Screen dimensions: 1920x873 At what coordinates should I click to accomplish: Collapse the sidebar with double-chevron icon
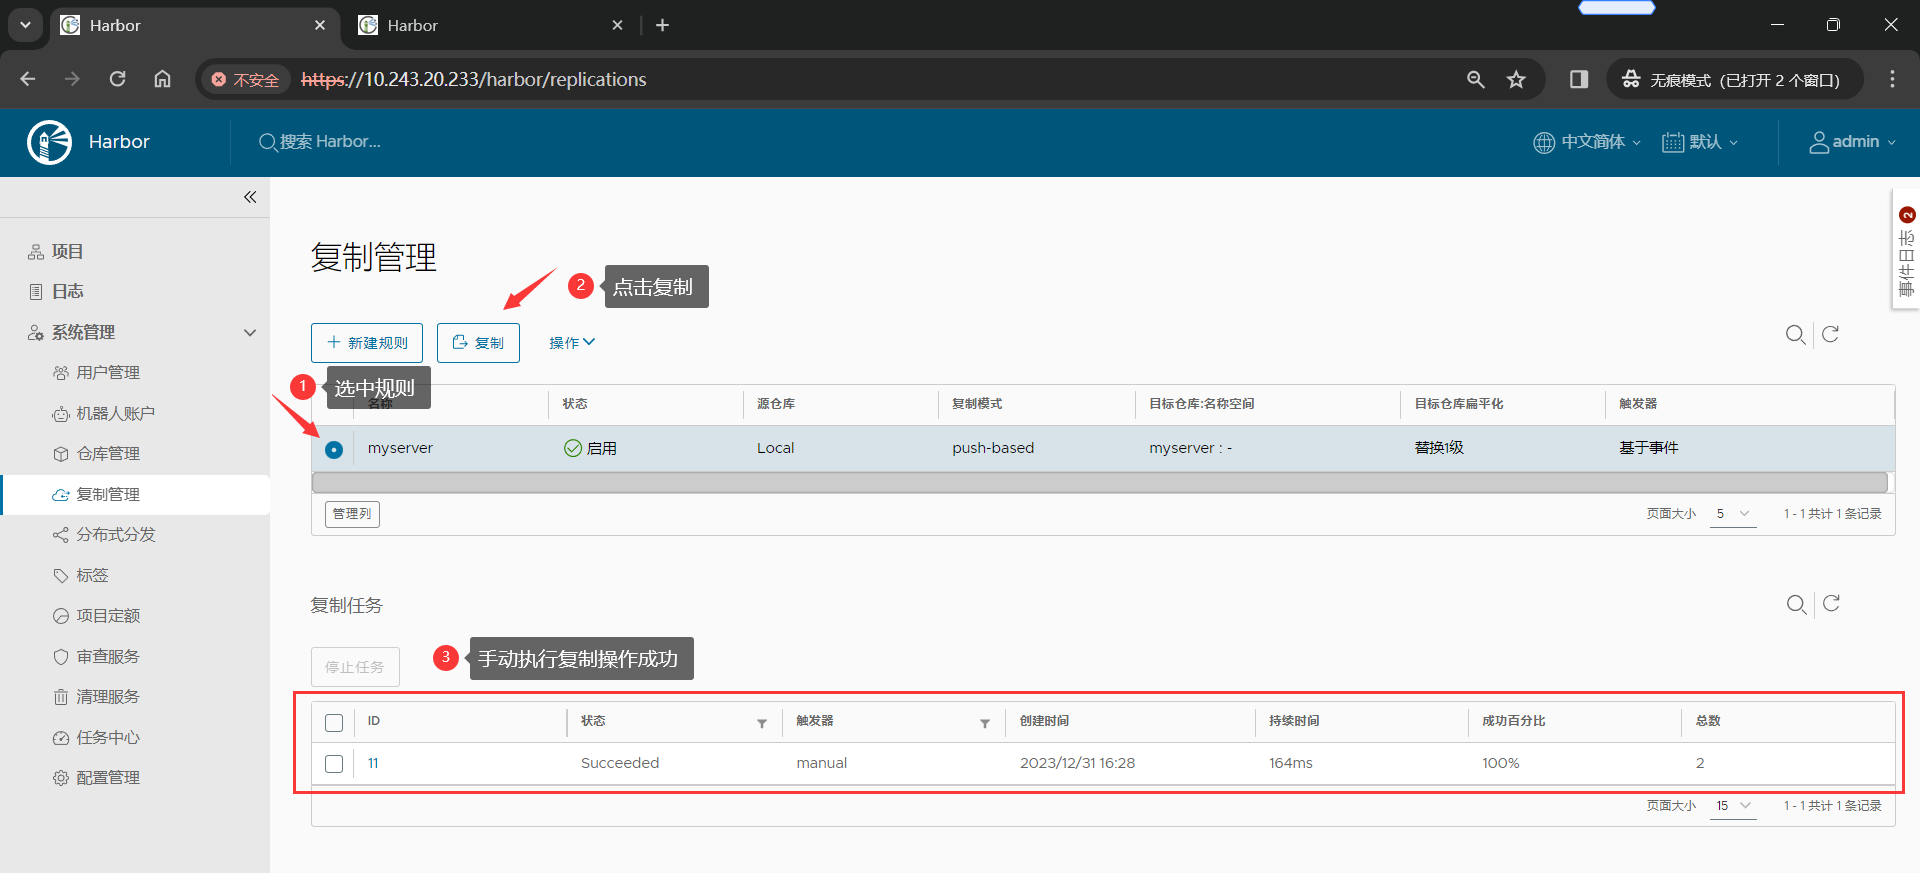(250, 197)
